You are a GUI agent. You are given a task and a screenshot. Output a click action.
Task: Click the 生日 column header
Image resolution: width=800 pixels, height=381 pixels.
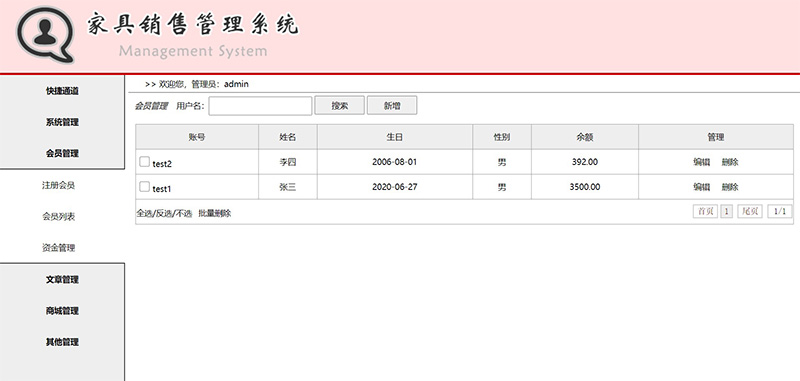(395, 137)
